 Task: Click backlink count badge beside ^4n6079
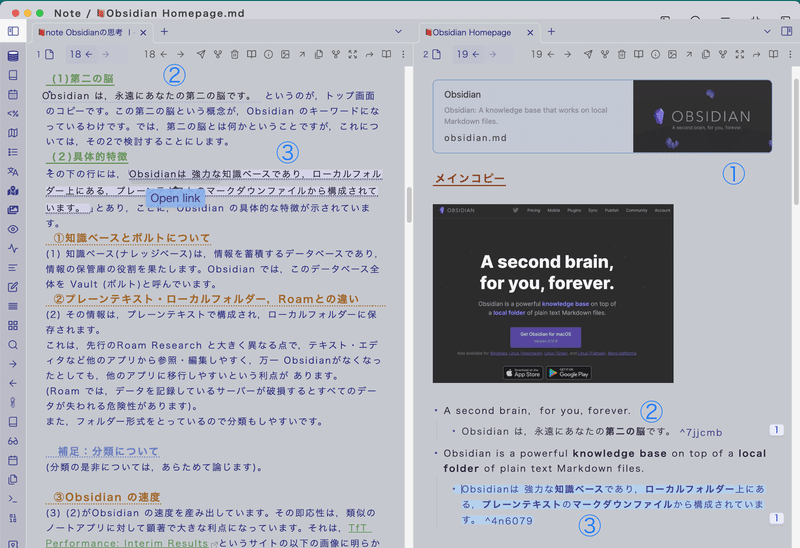(777, 518)
